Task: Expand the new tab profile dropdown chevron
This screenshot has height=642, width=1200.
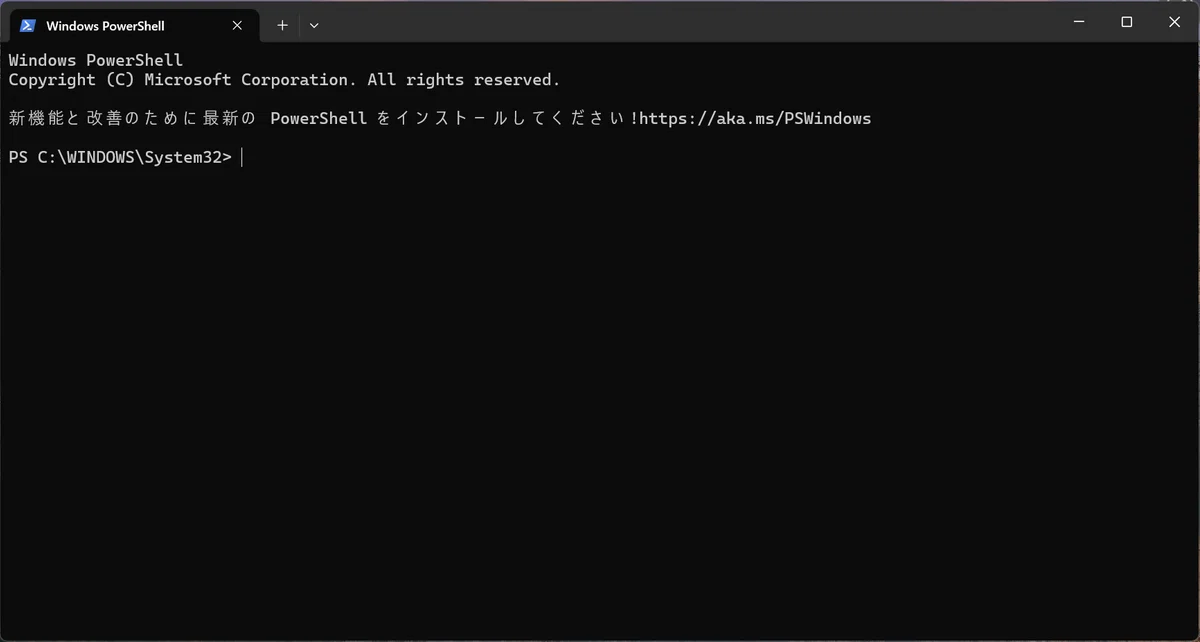Action: [x=314, y=25]
